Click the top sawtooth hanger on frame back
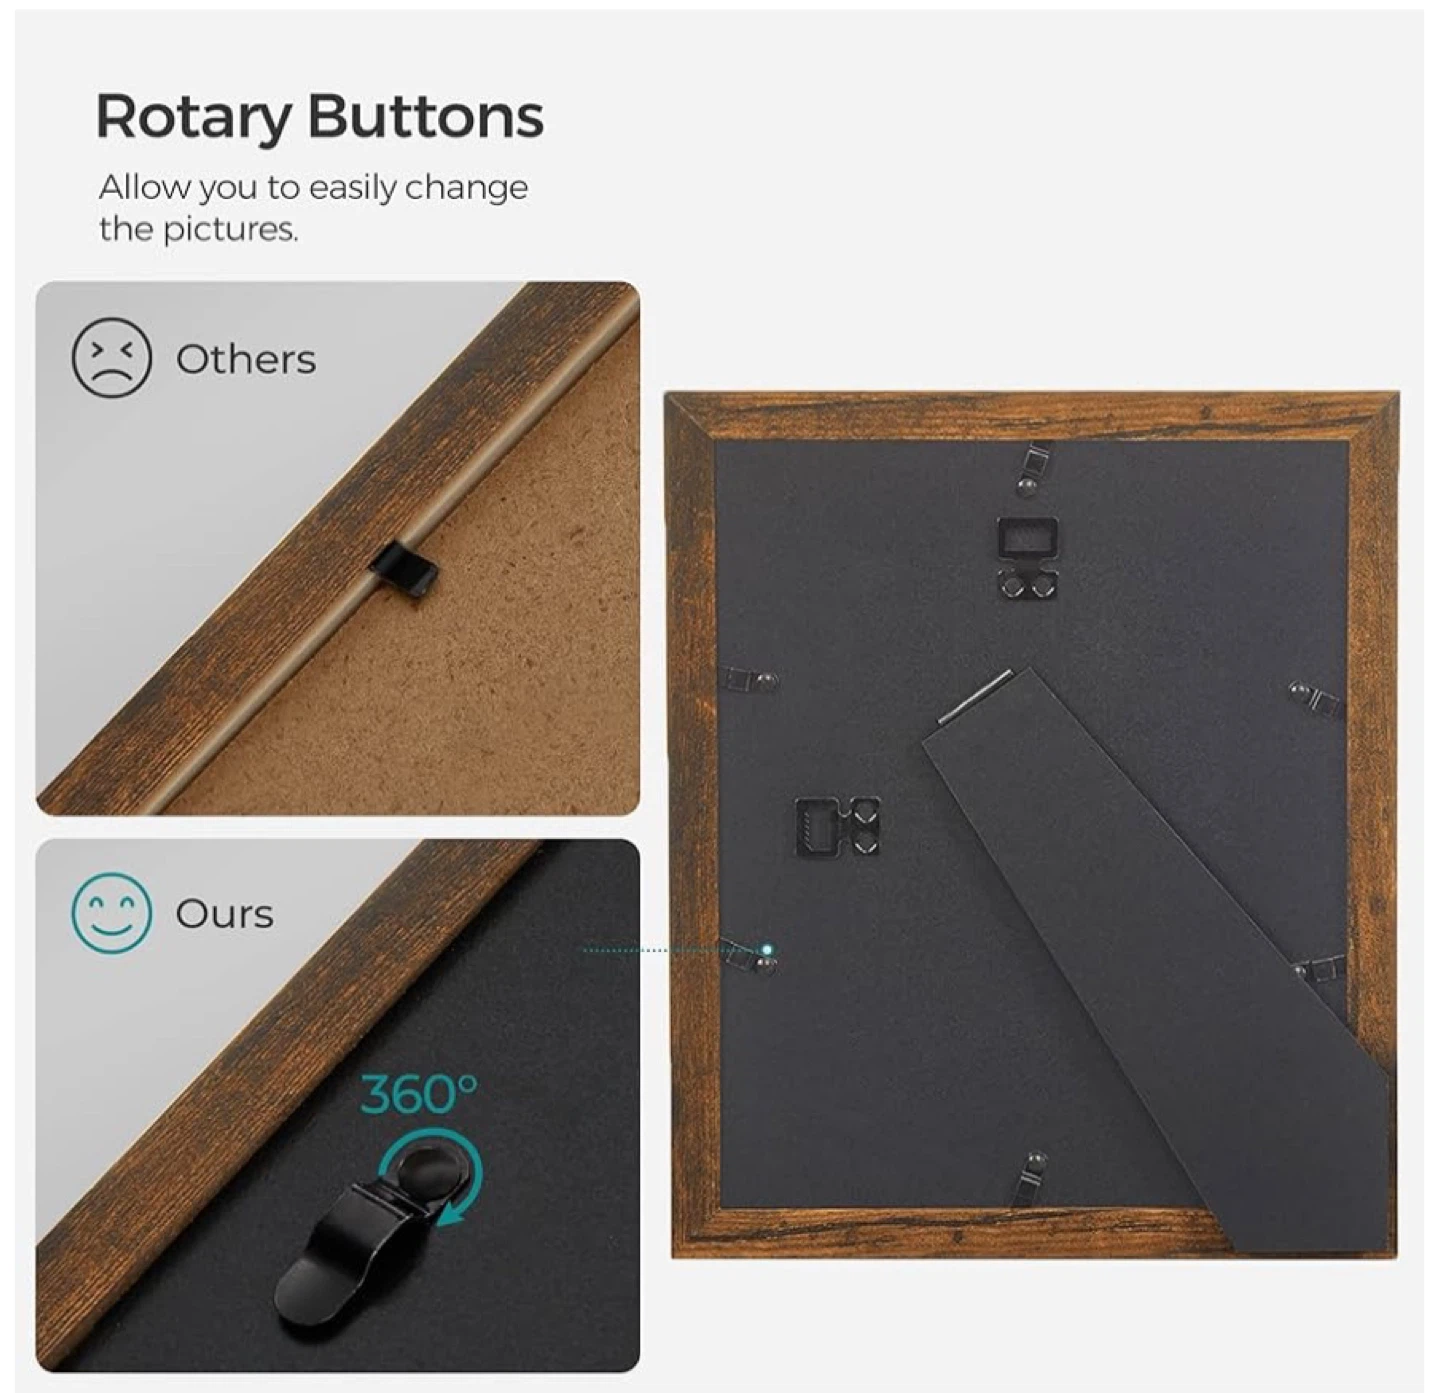 pyautogui.click(x=1028, y=558)
